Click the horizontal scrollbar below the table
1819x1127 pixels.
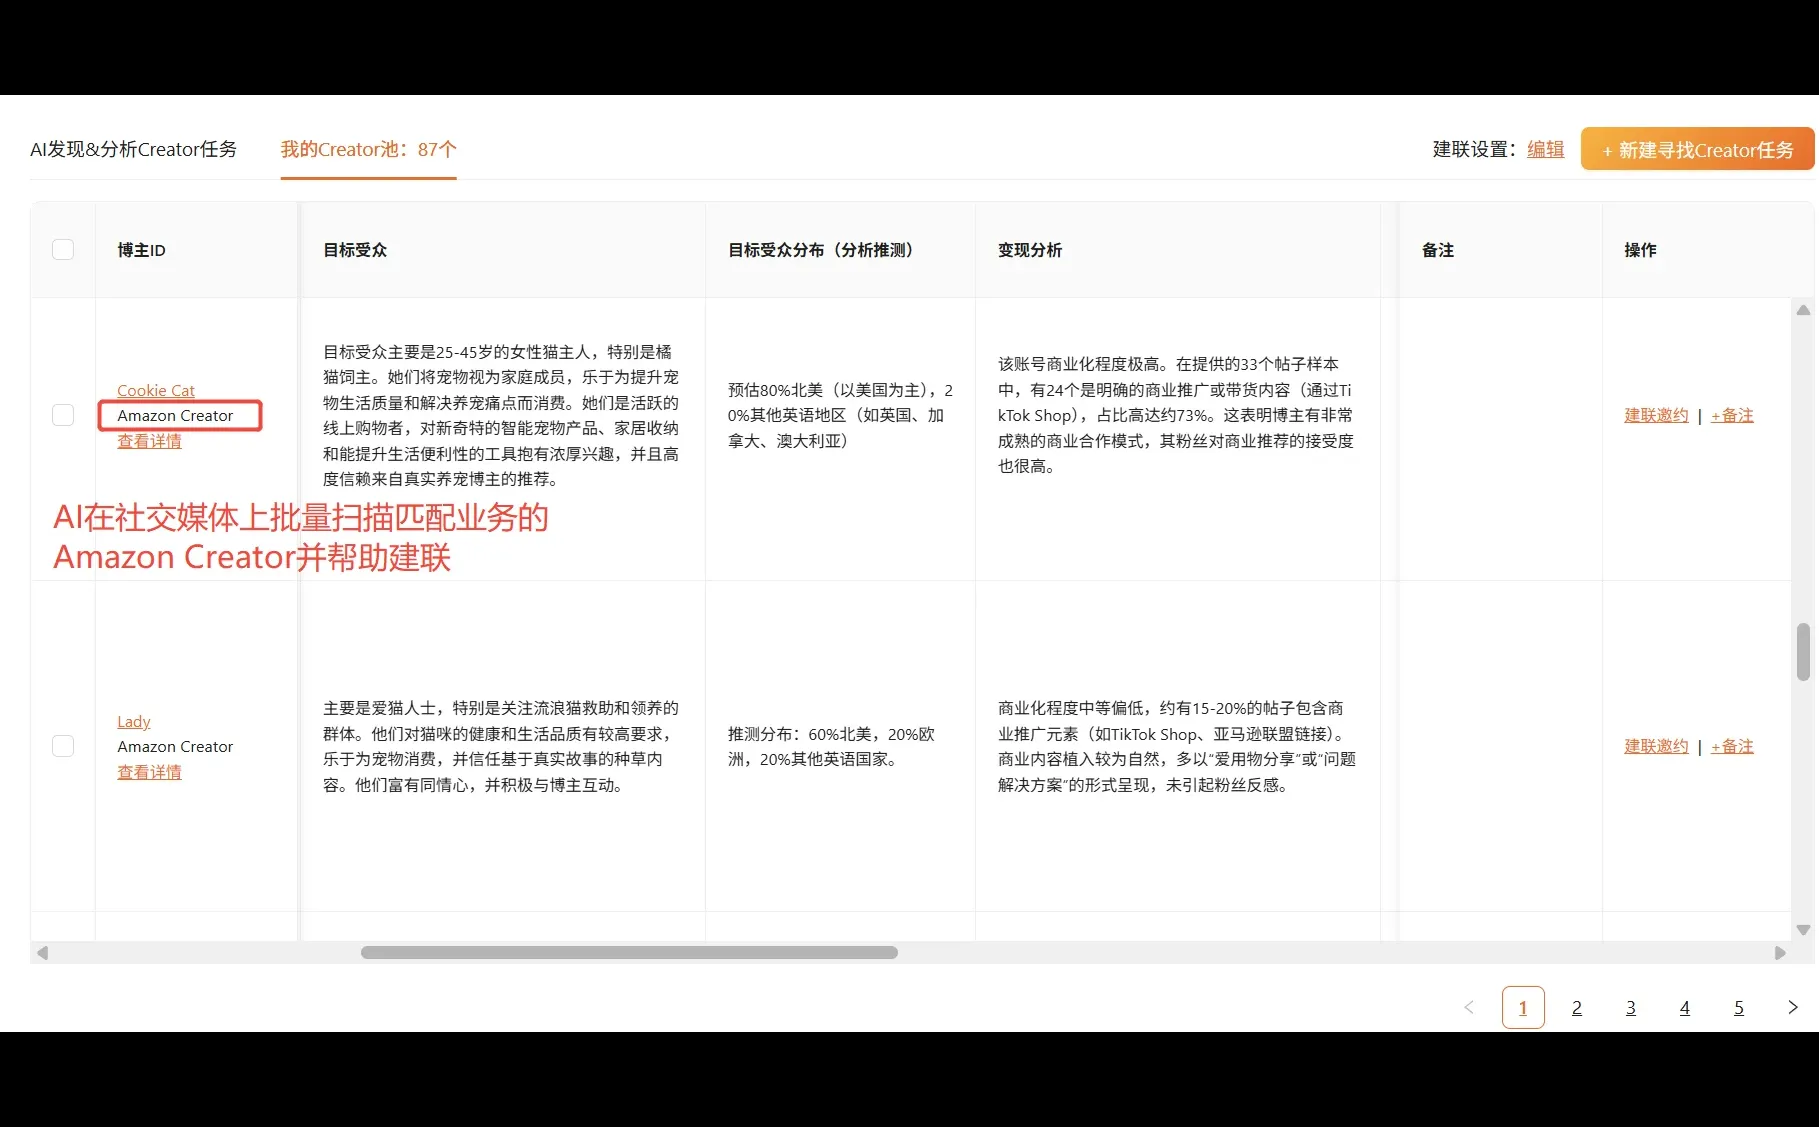point(630,953)
